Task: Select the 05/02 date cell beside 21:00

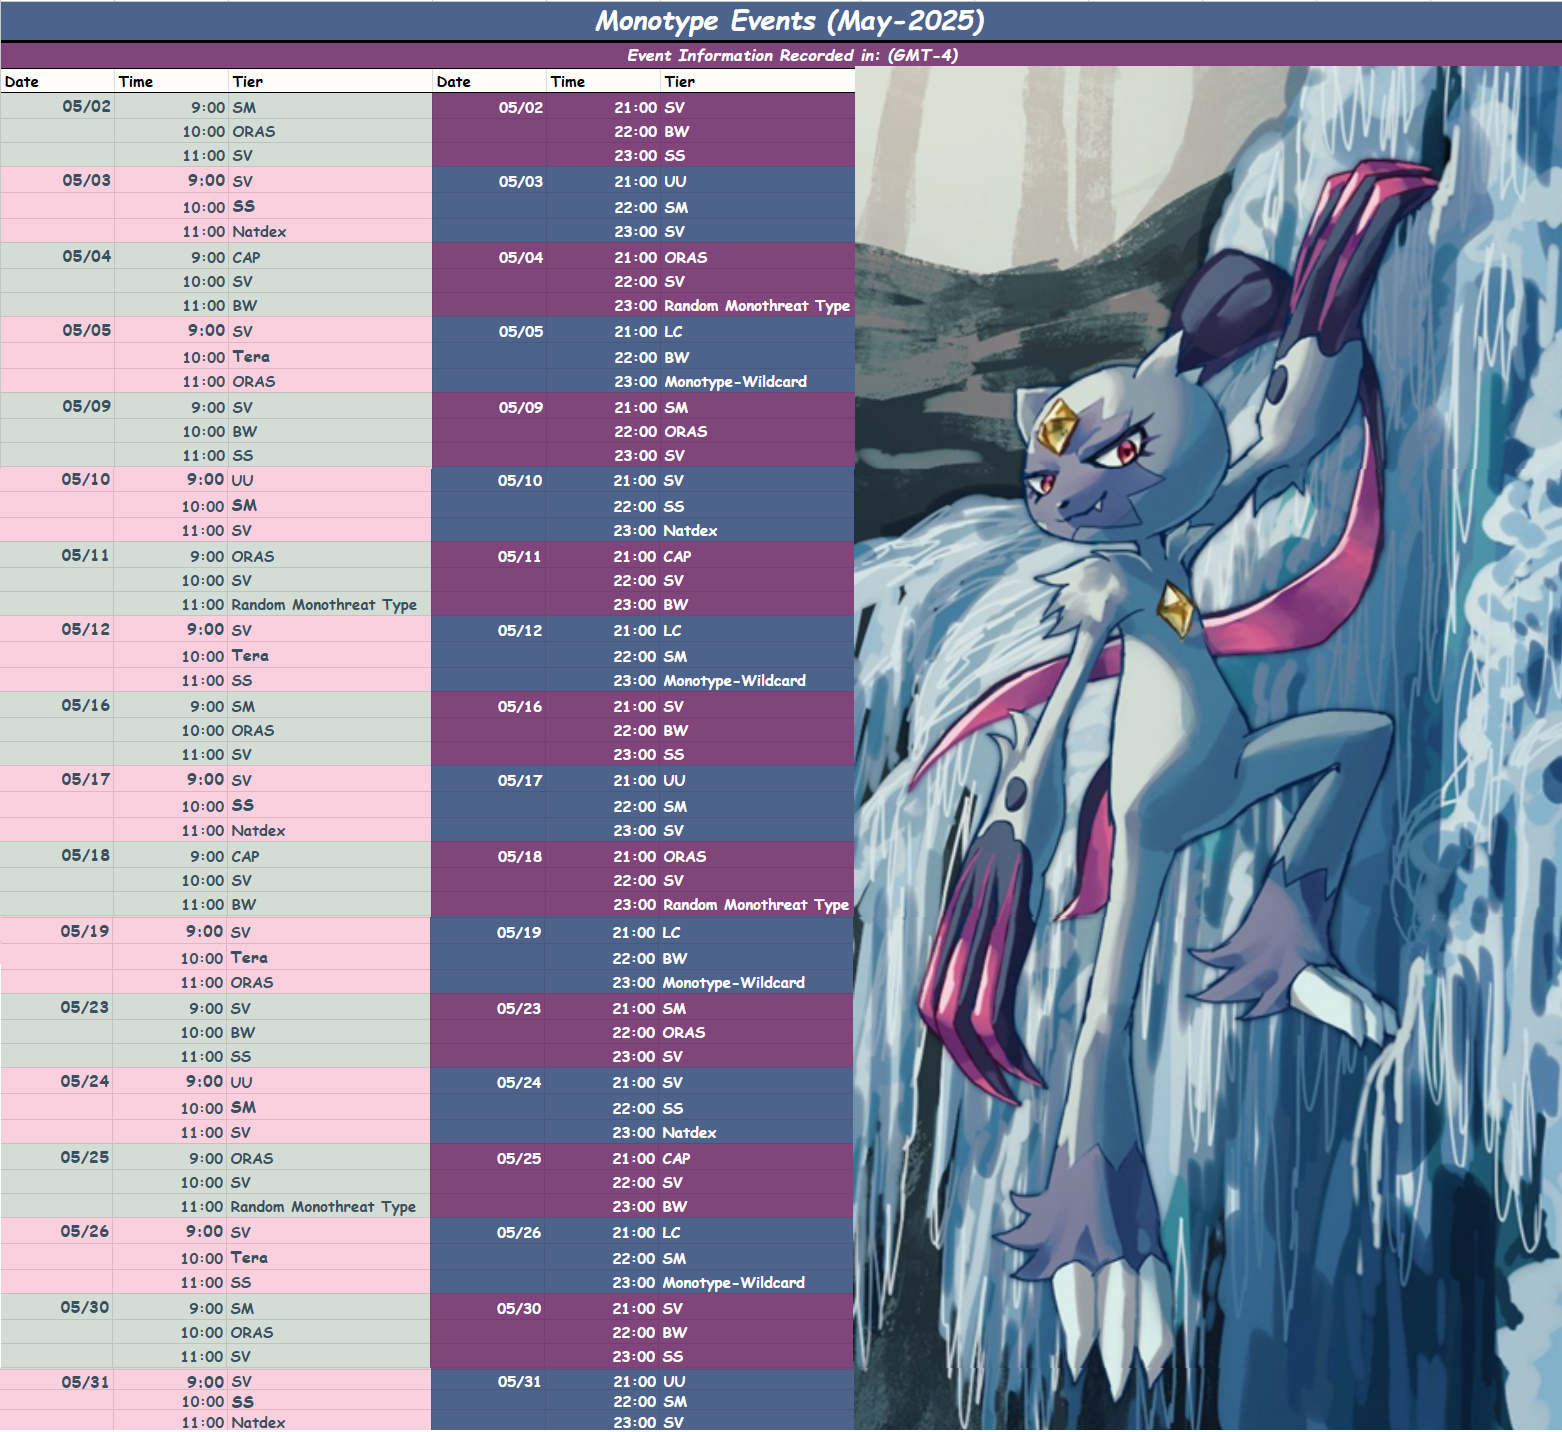Action: 521,107
